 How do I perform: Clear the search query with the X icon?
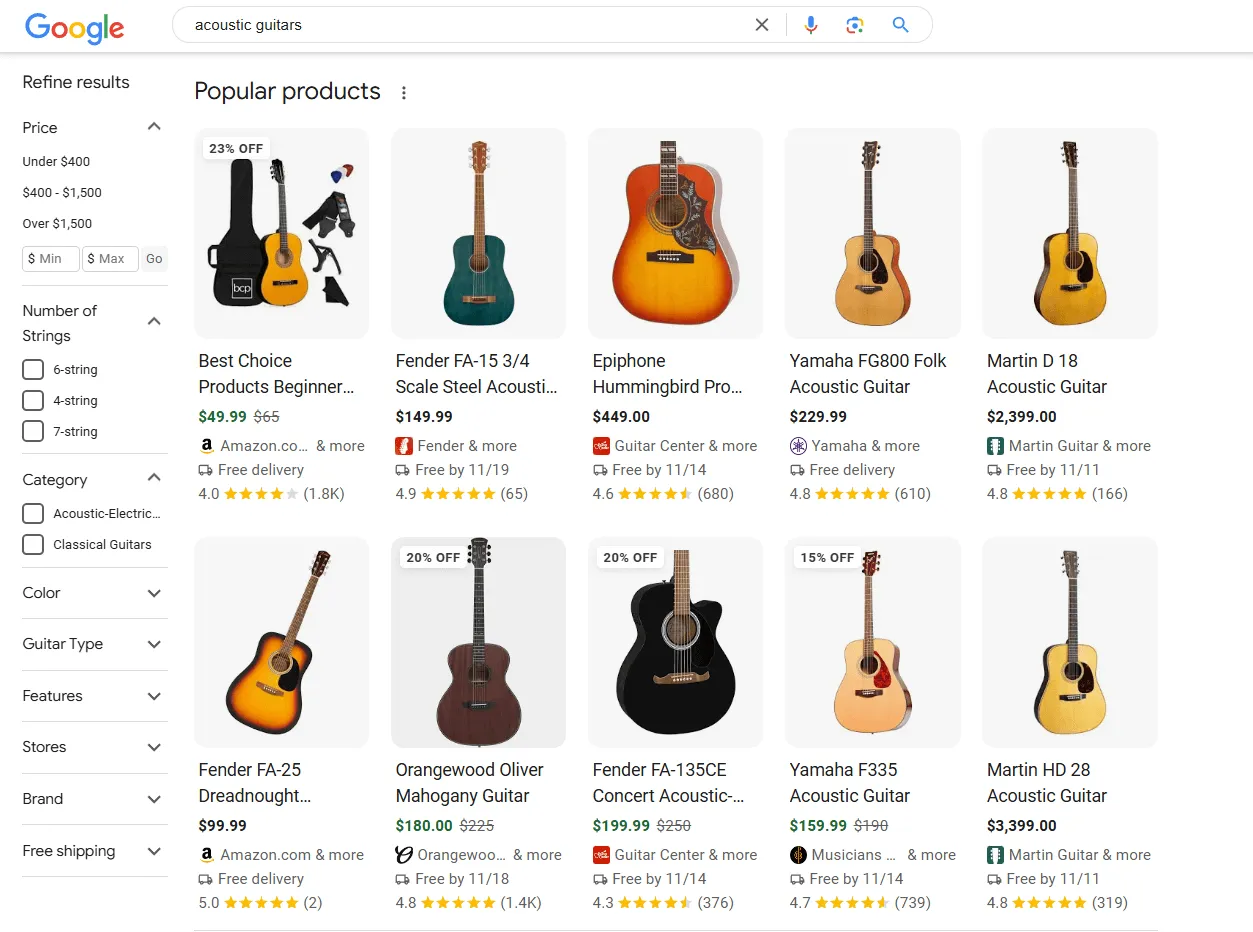pyautogui.click(x=762, y=24)
